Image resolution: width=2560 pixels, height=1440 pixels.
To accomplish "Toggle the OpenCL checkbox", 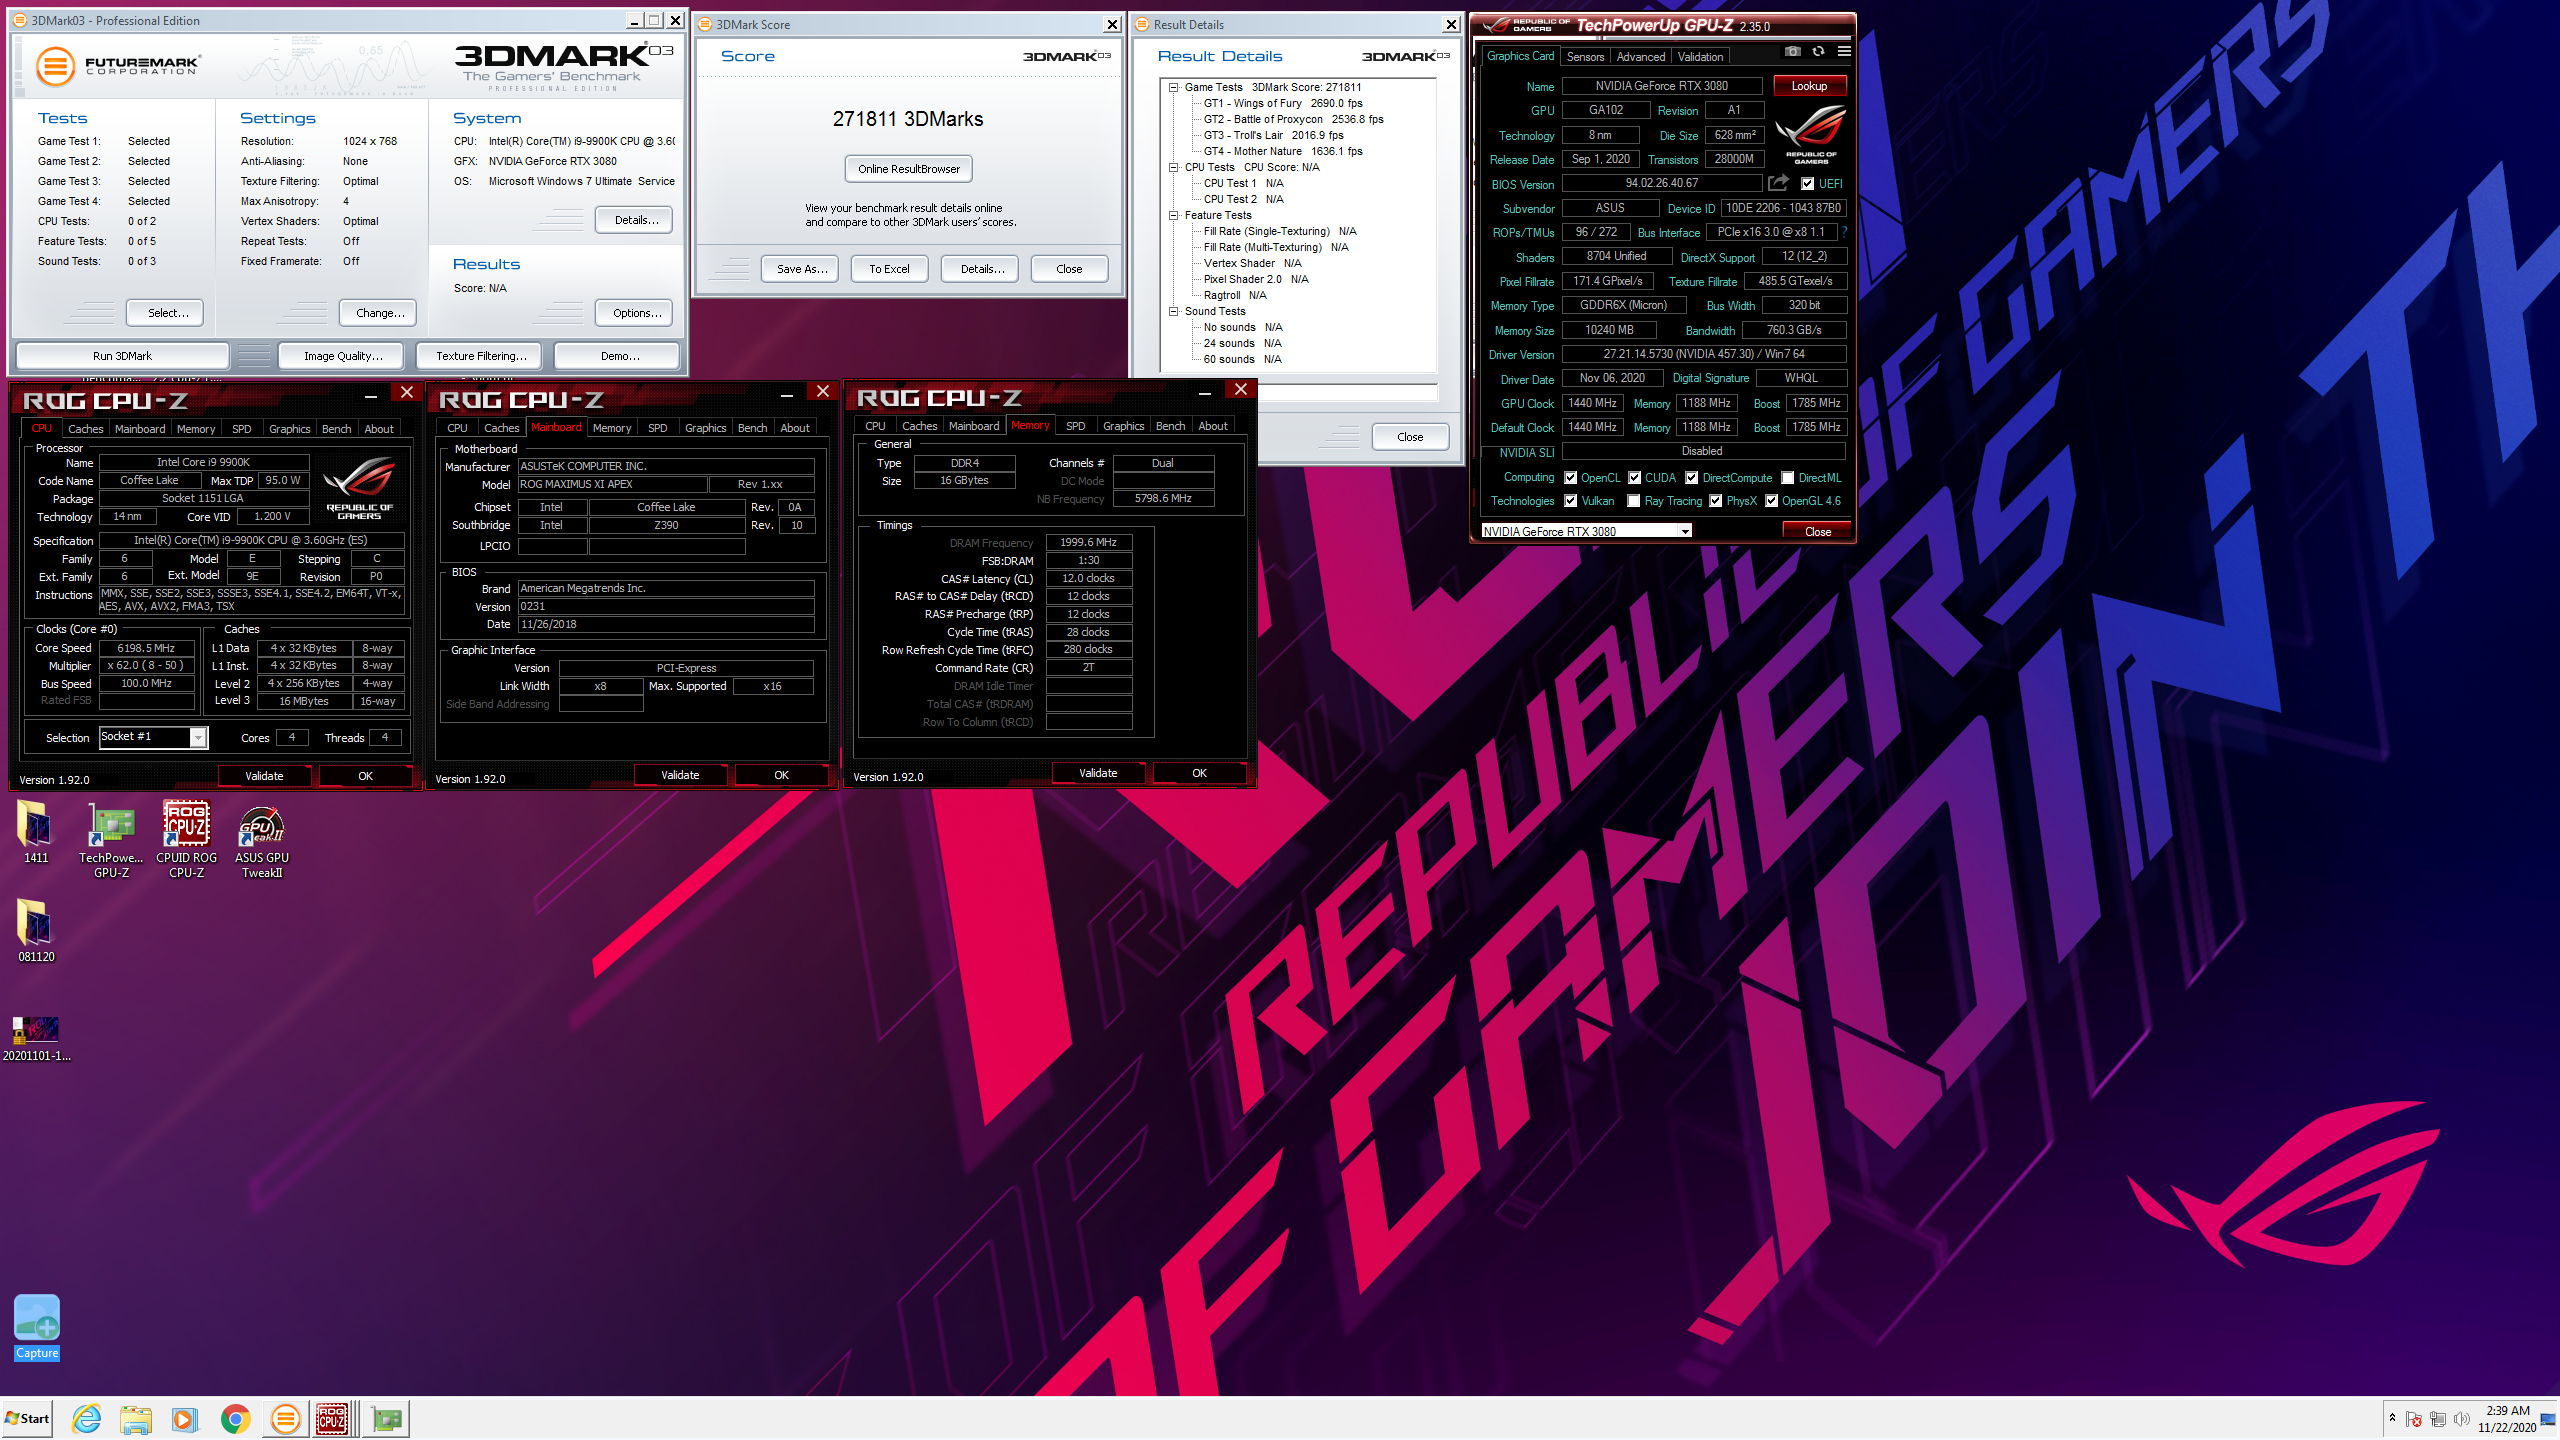I will pos(1570,478).
